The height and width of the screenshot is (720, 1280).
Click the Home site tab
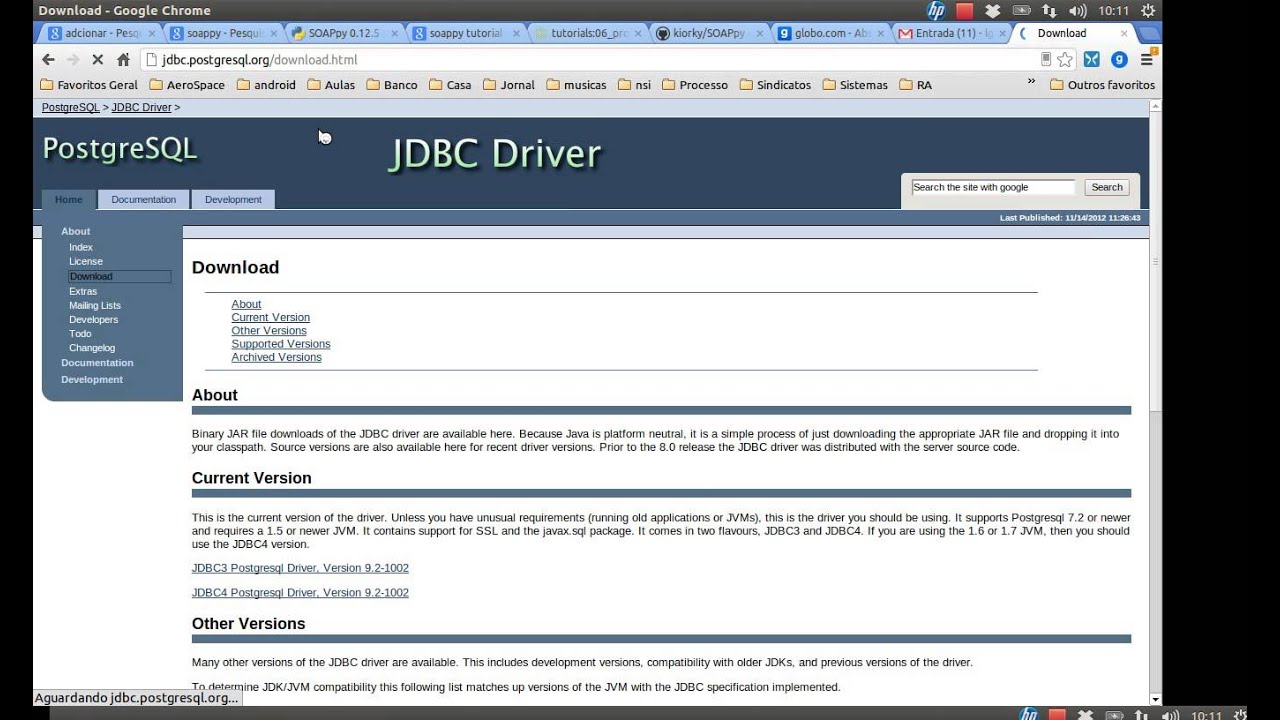[x=69, y=199]
